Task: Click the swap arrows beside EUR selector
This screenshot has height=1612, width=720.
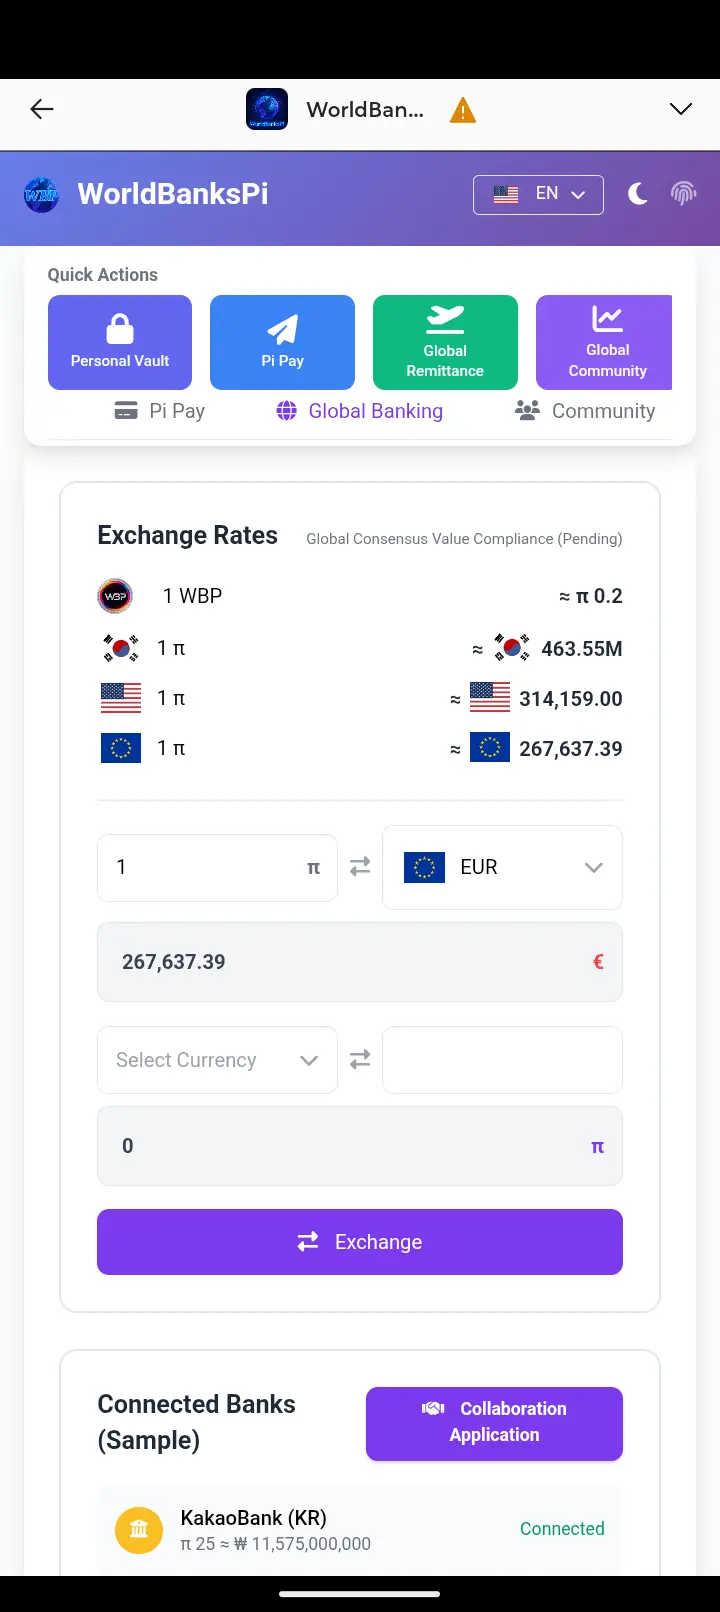Action: tap(360, 867)
